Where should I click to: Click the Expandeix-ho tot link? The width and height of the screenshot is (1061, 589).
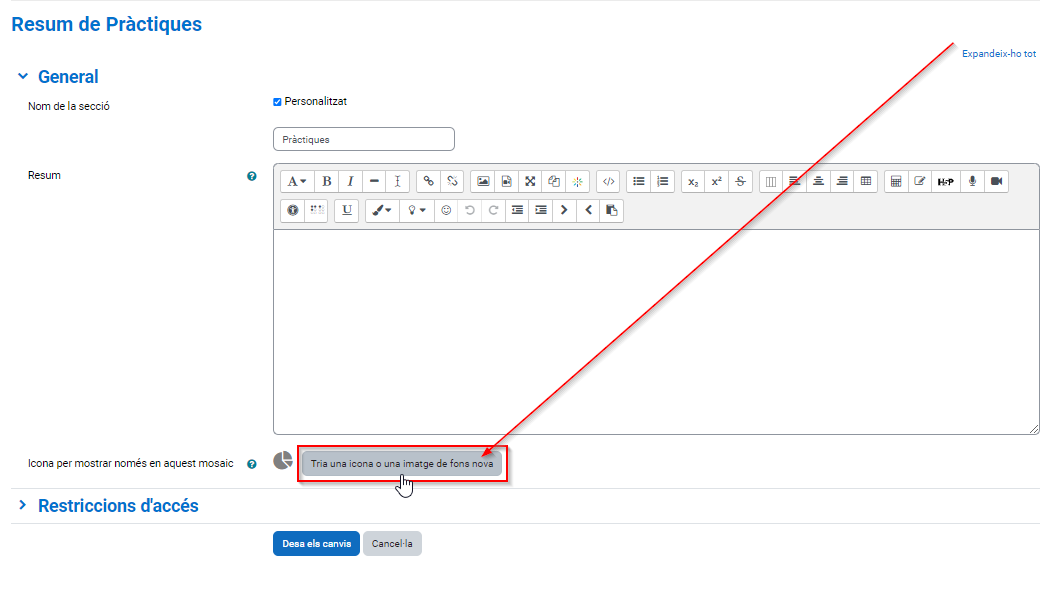998,54
